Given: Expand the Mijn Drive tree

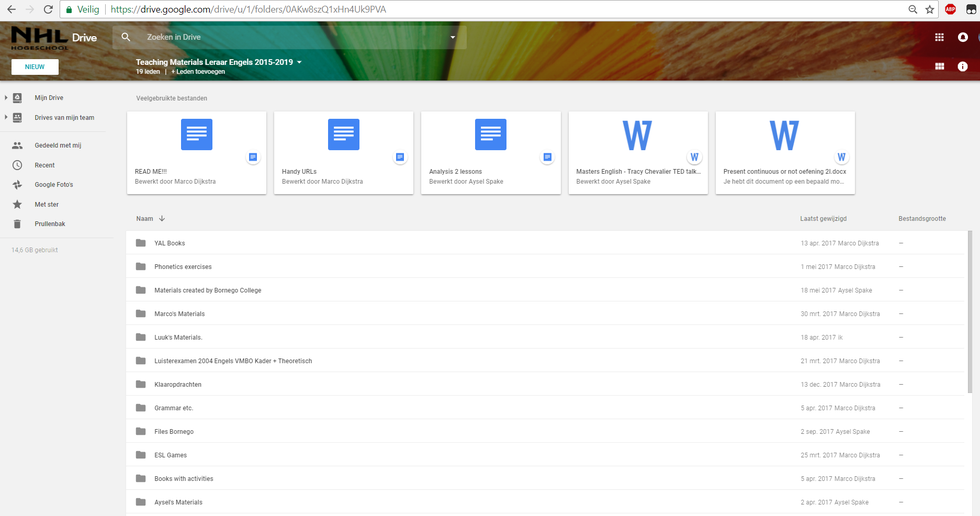Looking at the screenshot, I should coord(6,98).
